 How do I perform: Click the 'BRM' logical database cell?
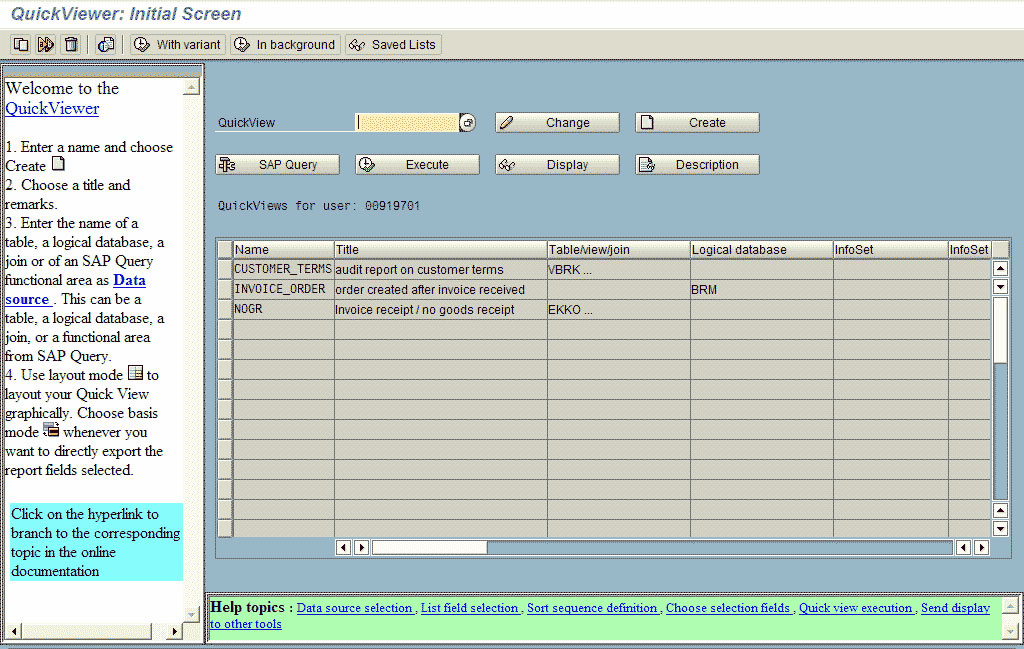761,289
